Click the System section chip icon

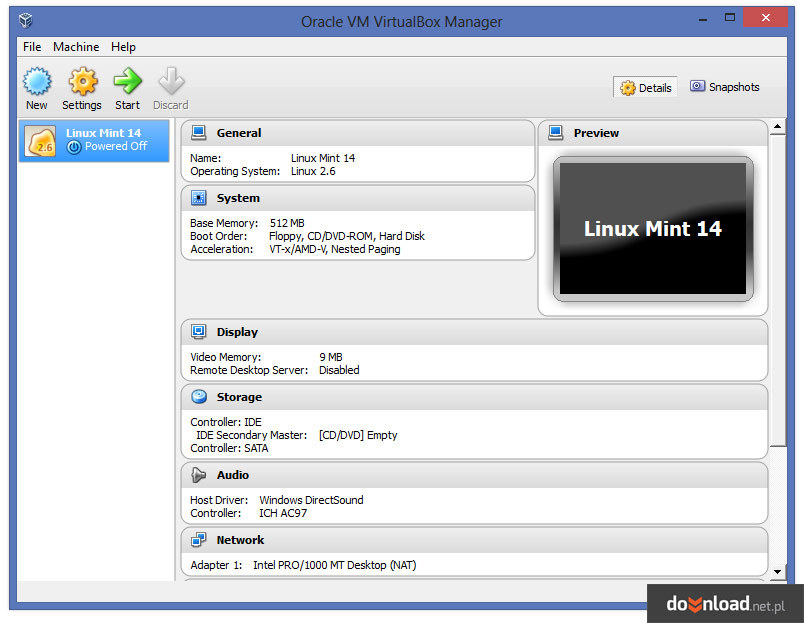[198, 198]
